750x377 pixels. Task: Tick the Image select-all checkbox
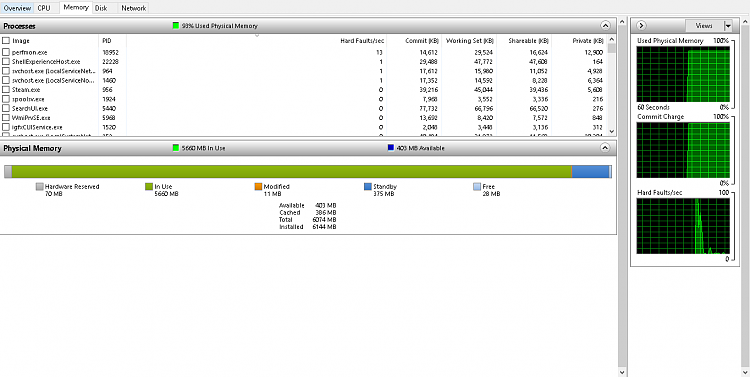click(x=6, y=41)
